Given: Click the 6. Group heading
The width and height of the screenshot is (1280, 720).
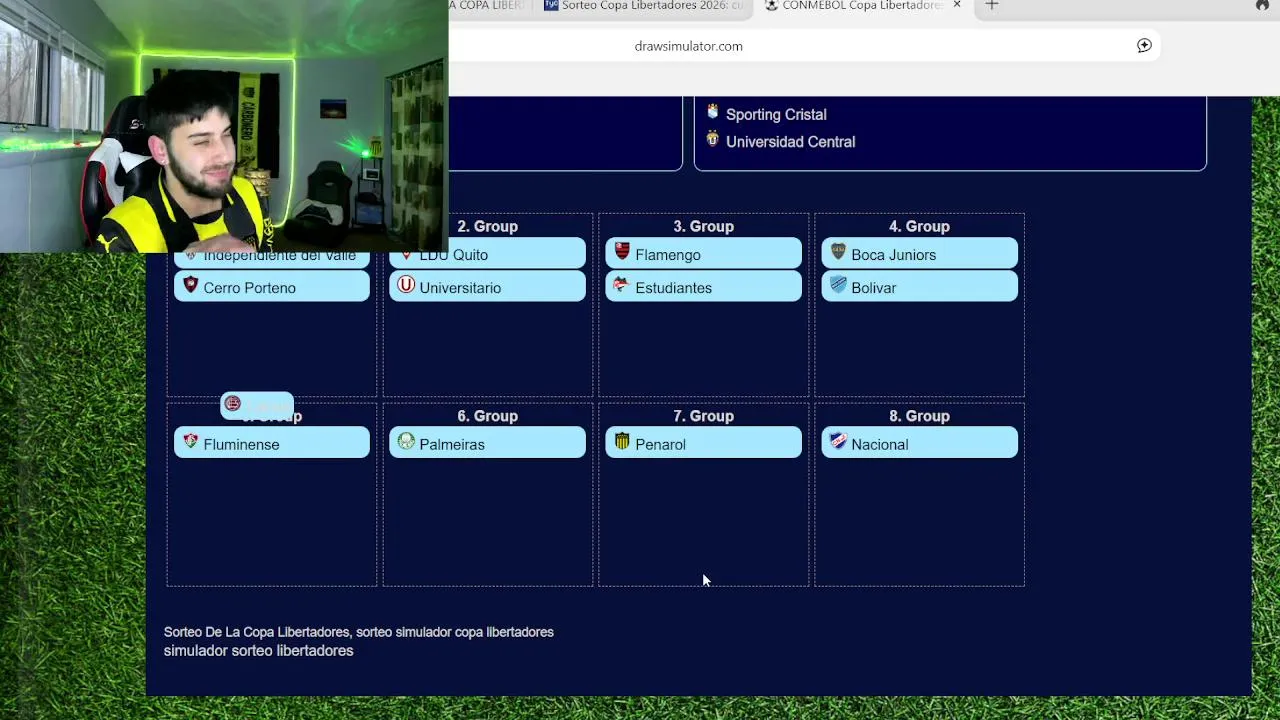Looking at the screenshot, I should point(487,416).
